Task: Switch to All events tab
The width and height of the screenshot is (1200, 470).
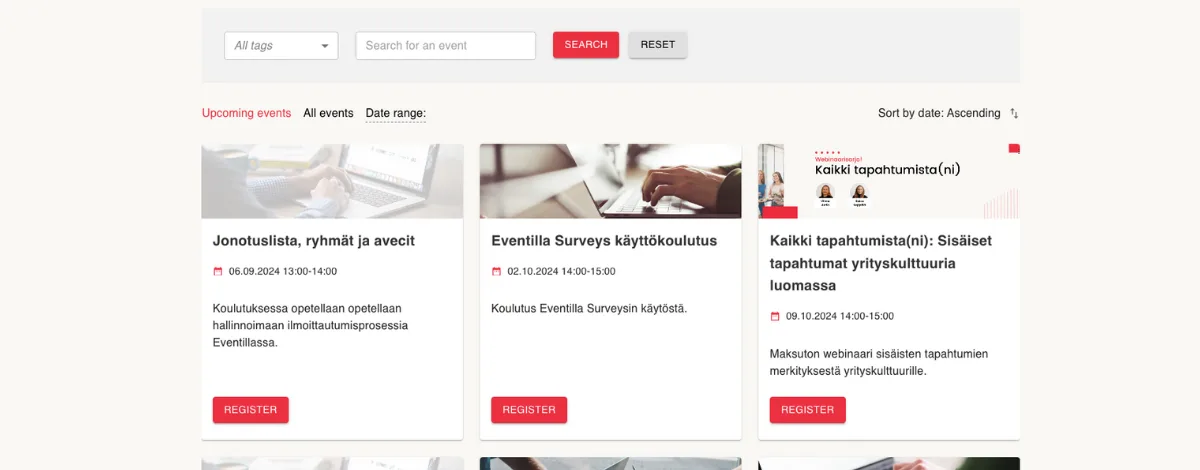Action: pos(328,113)
